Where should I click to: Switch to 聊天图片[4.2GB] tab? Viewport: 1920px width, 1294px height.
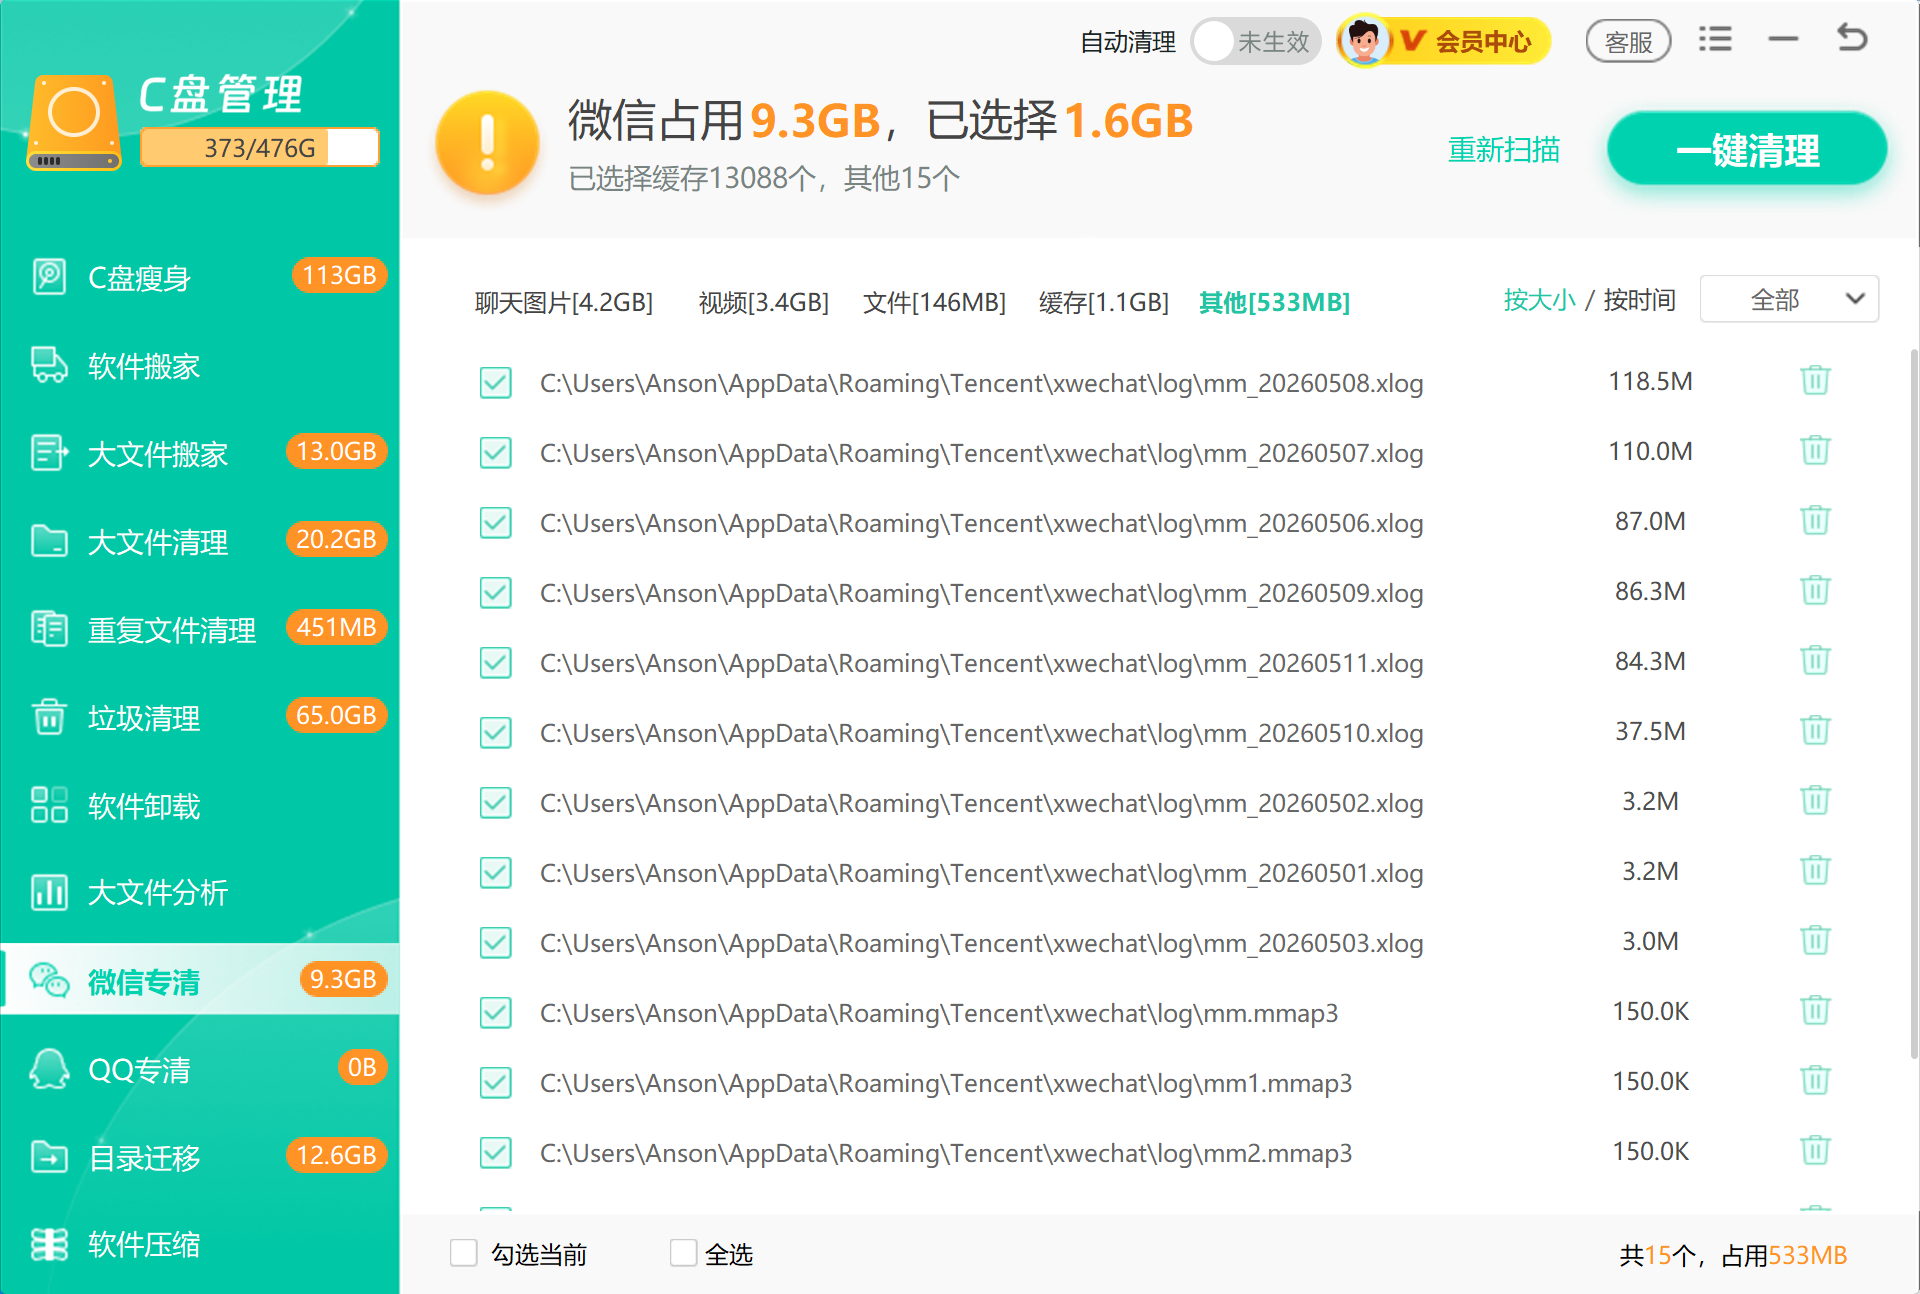(x=564, y=302)
